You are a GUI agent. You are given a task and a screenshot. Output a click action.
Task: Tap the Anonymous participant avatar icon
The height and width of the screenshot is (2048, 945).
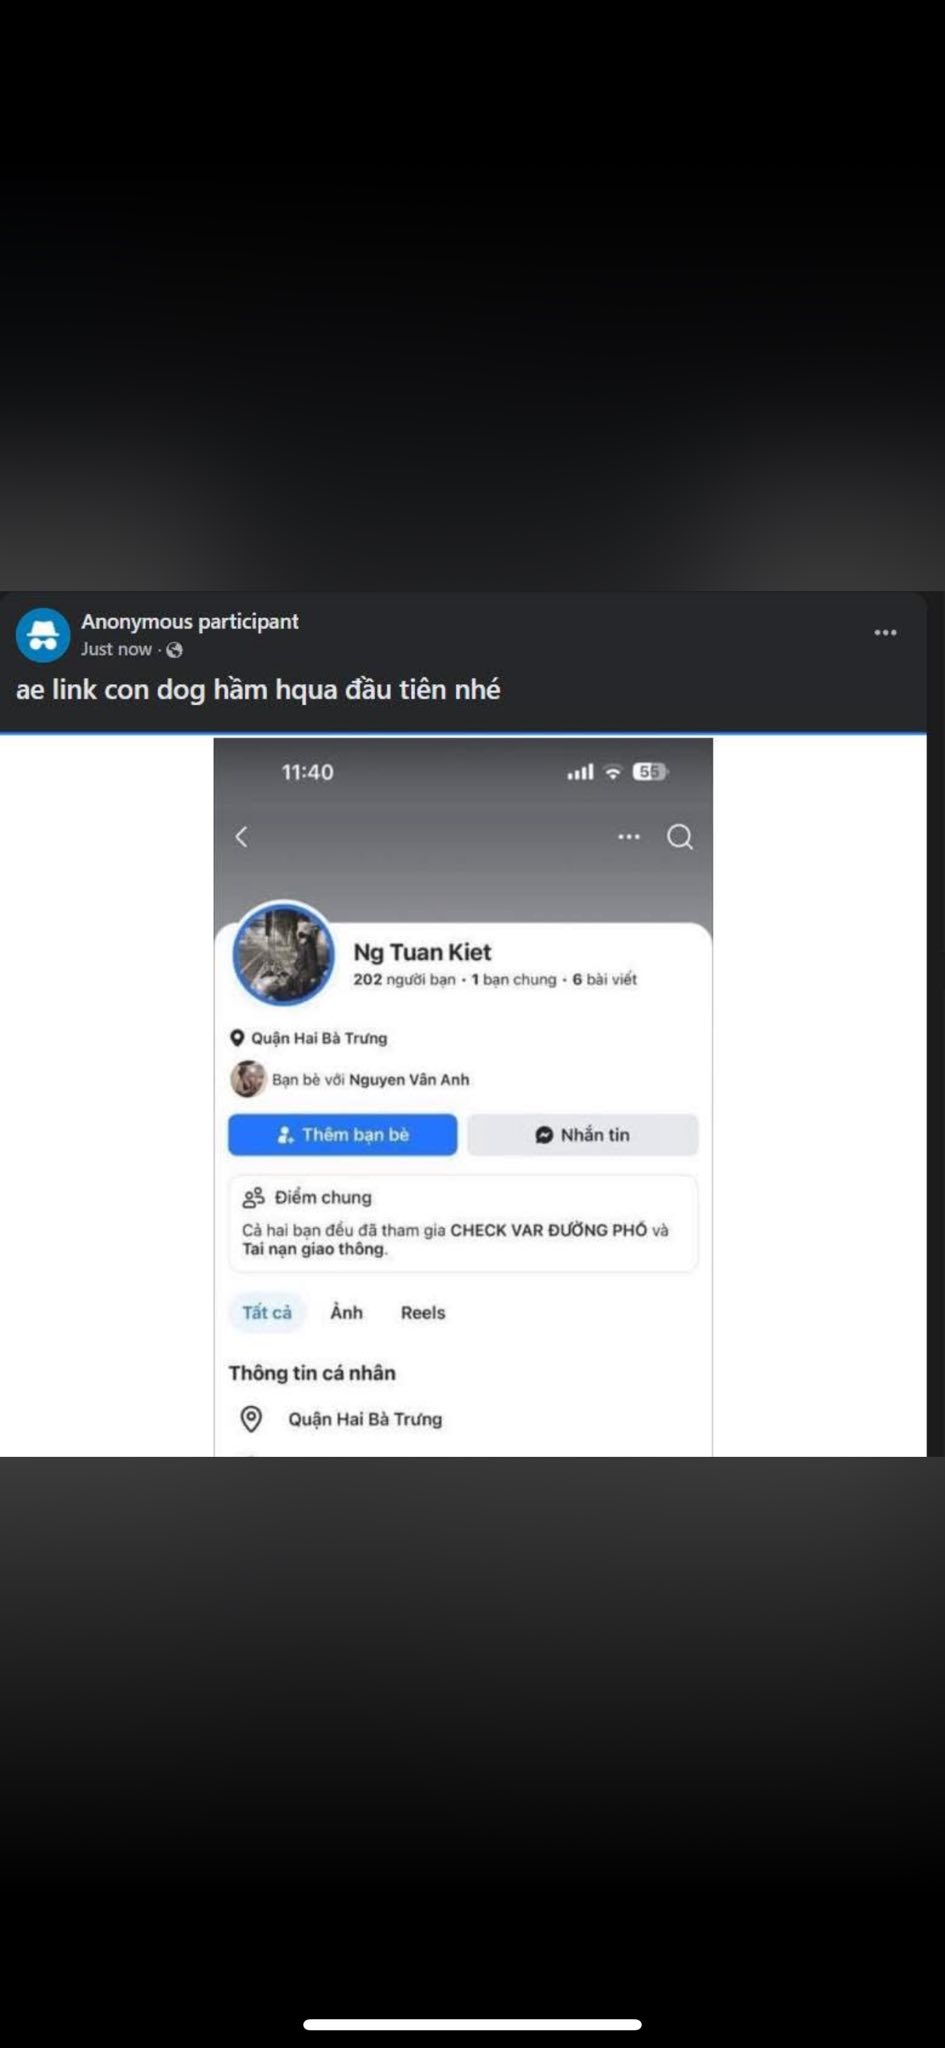point(43,635)
